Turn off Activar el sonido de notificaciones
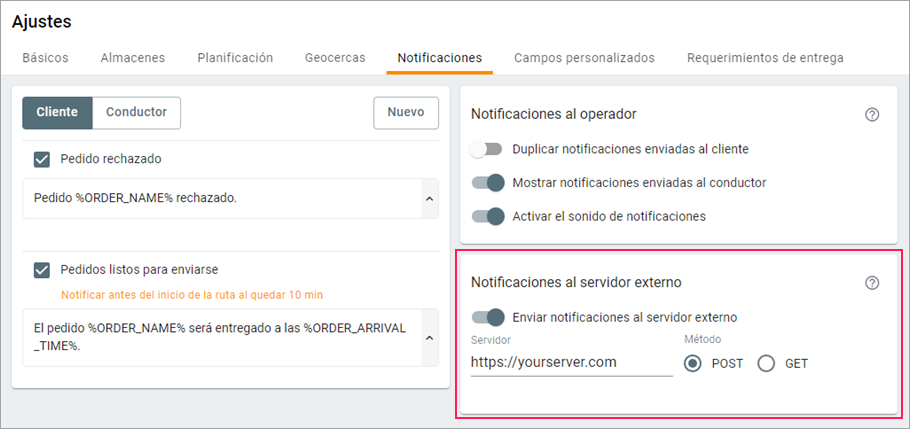 487,216
